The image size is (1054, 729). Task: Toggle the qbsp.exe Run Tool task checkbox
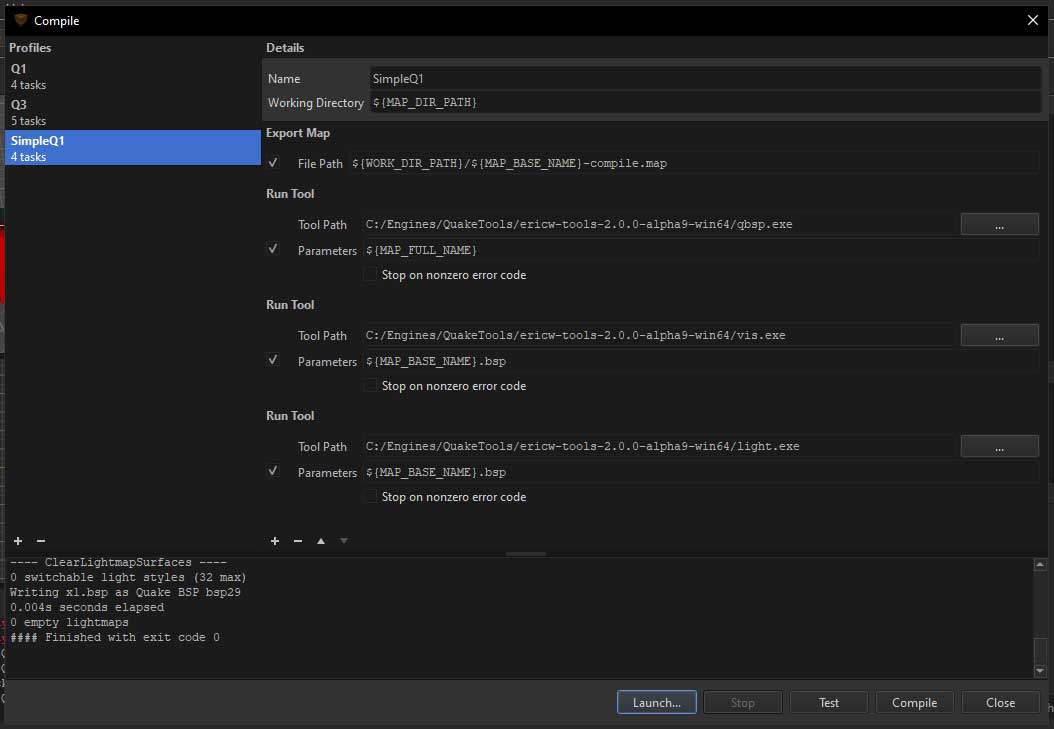click(273, 249)
